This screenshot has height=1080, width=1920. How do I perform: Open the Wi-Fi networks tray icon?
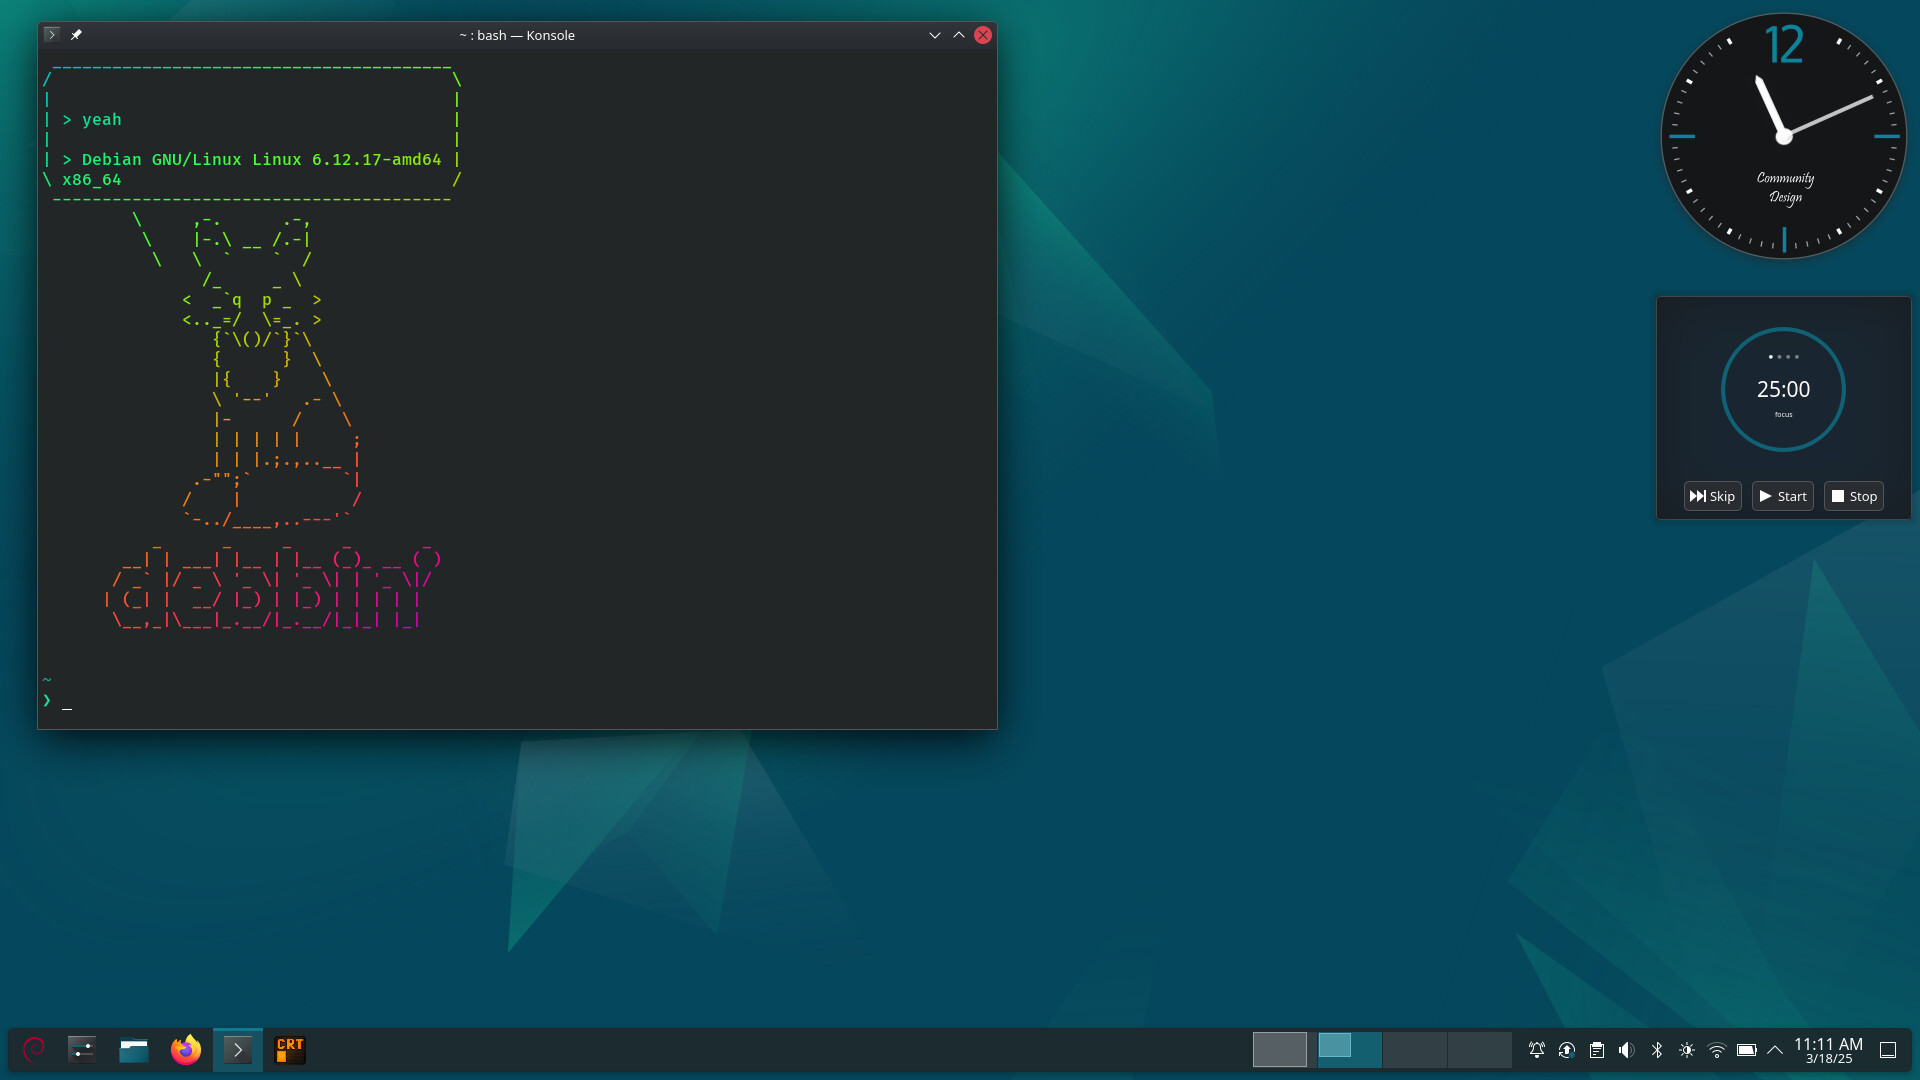click(1717, 1050)
